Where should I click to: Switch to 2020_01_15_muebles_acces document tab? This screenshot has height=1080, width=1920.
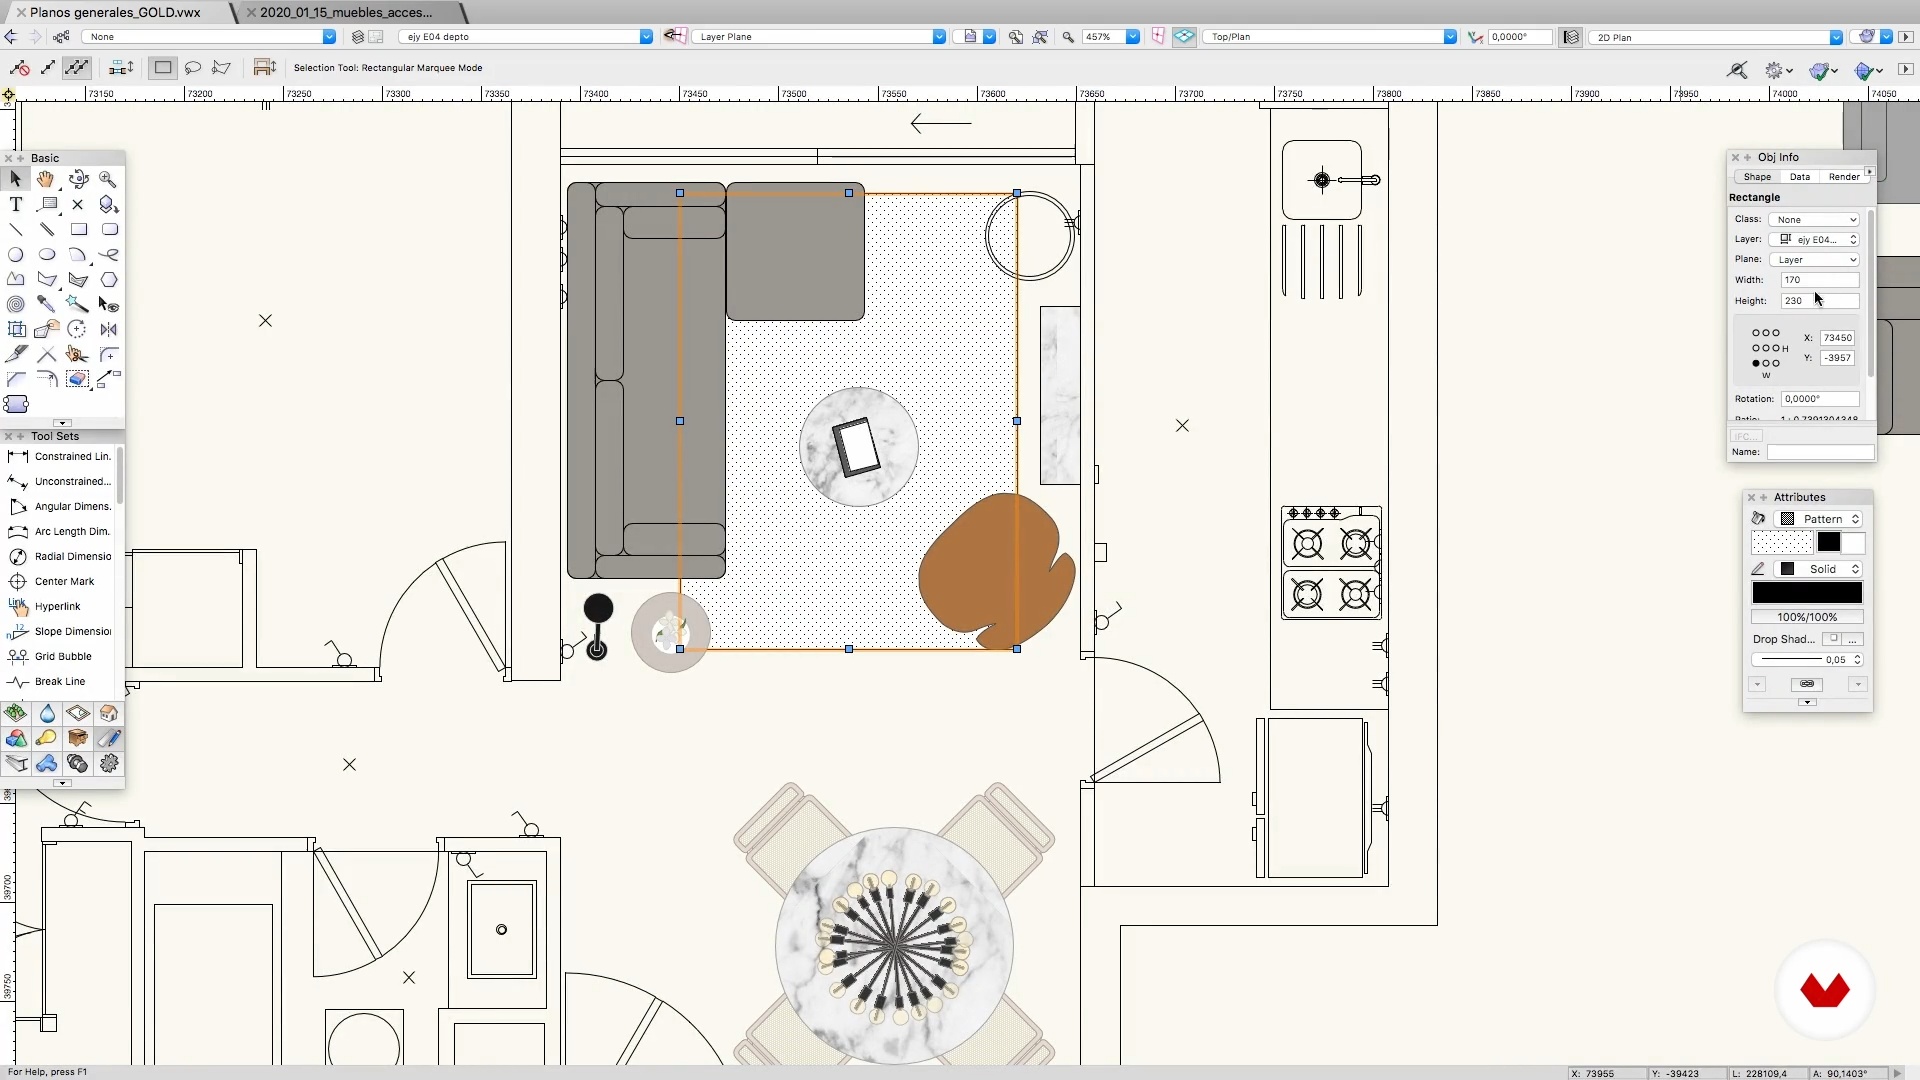(x=346, y=12)
